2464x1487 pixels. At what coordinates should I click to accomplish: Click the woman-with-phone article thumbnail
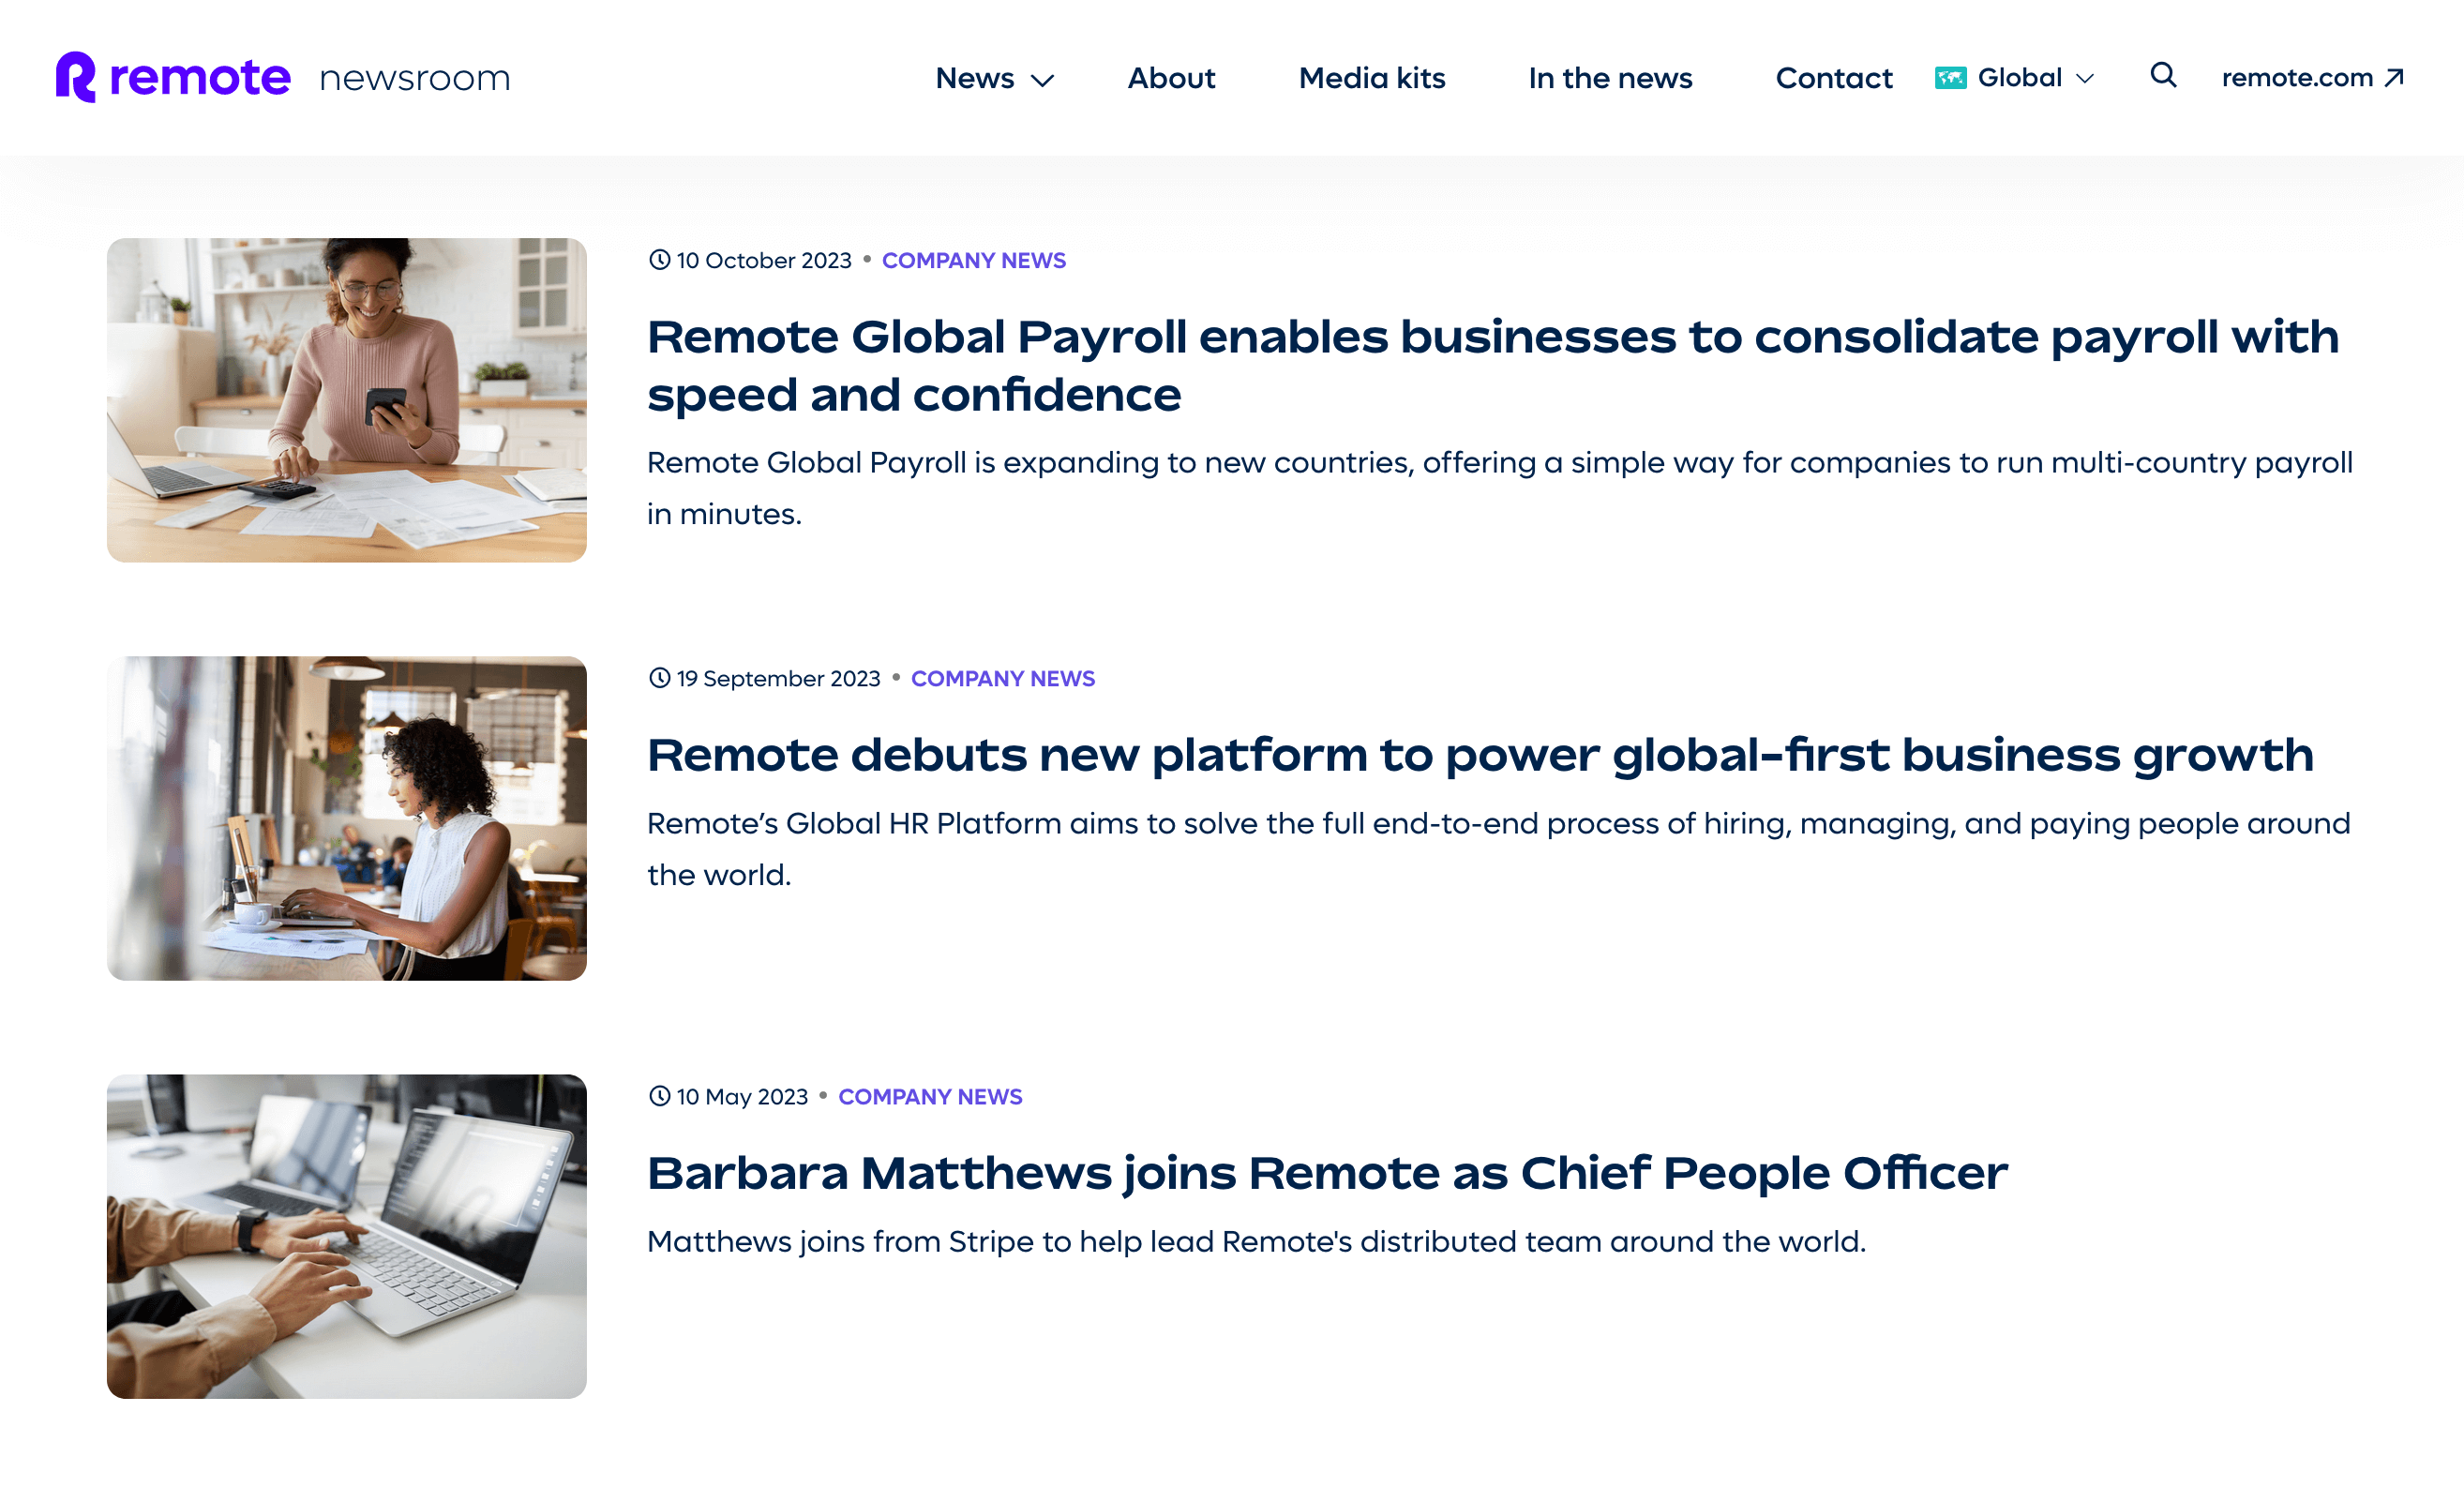coord(347,399)
